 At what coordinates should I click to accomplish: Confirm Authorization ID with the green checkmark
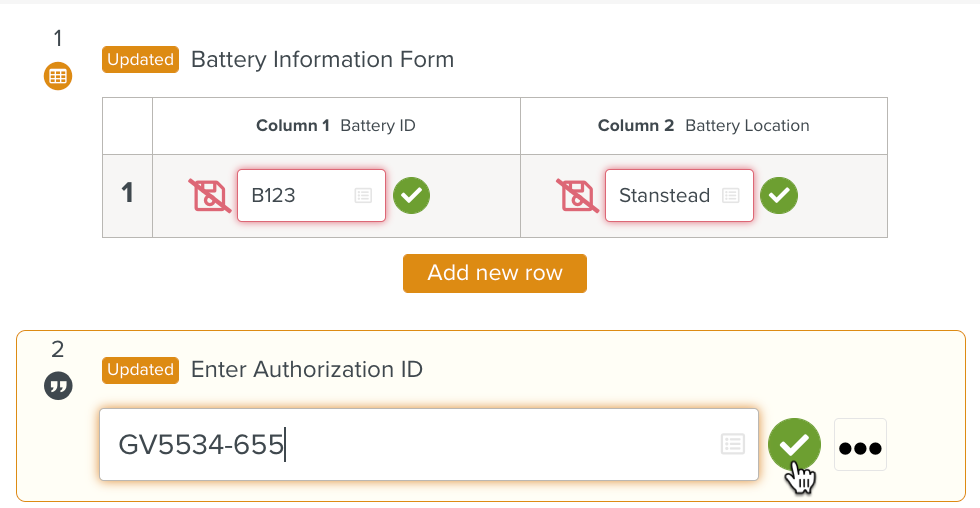(x=794, y=444)
